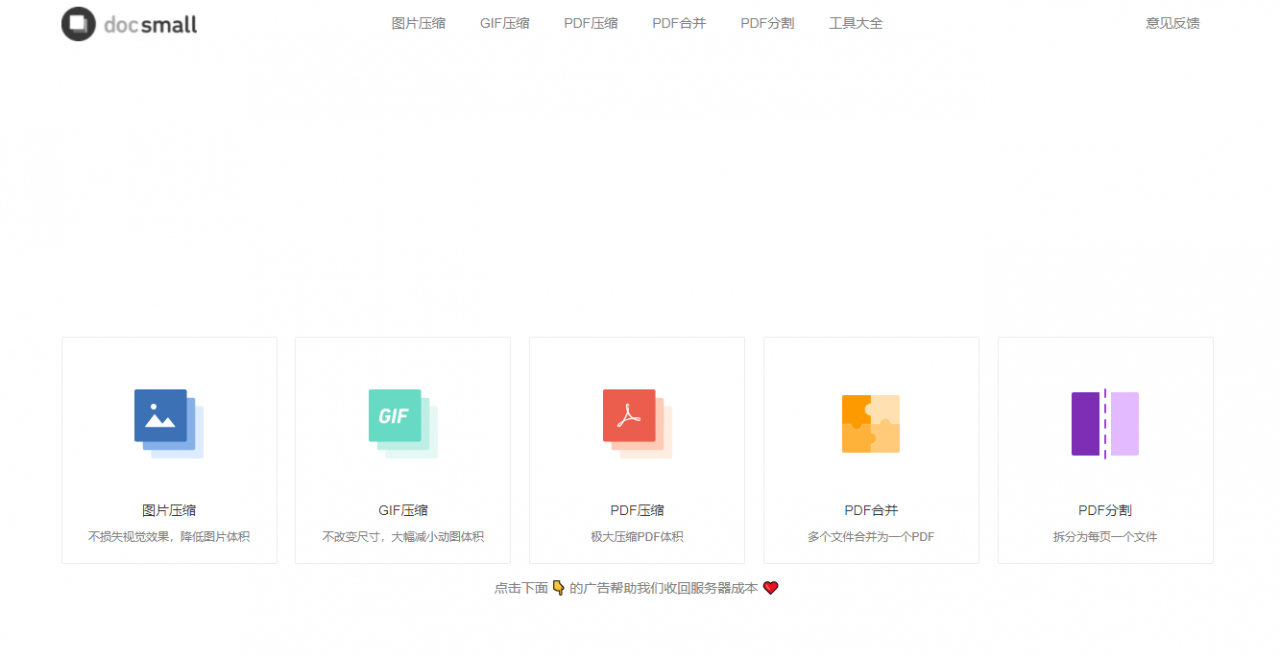Image resolution: width=1280 pixels, height=656 pixels.
Task: Open 工具大全 from the navigation
Action: point(855,23)
